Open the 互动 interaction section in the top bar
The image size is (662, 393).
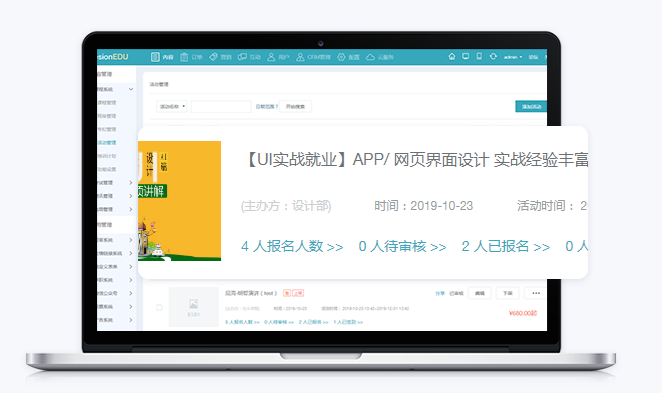click(x=249, y=57)
